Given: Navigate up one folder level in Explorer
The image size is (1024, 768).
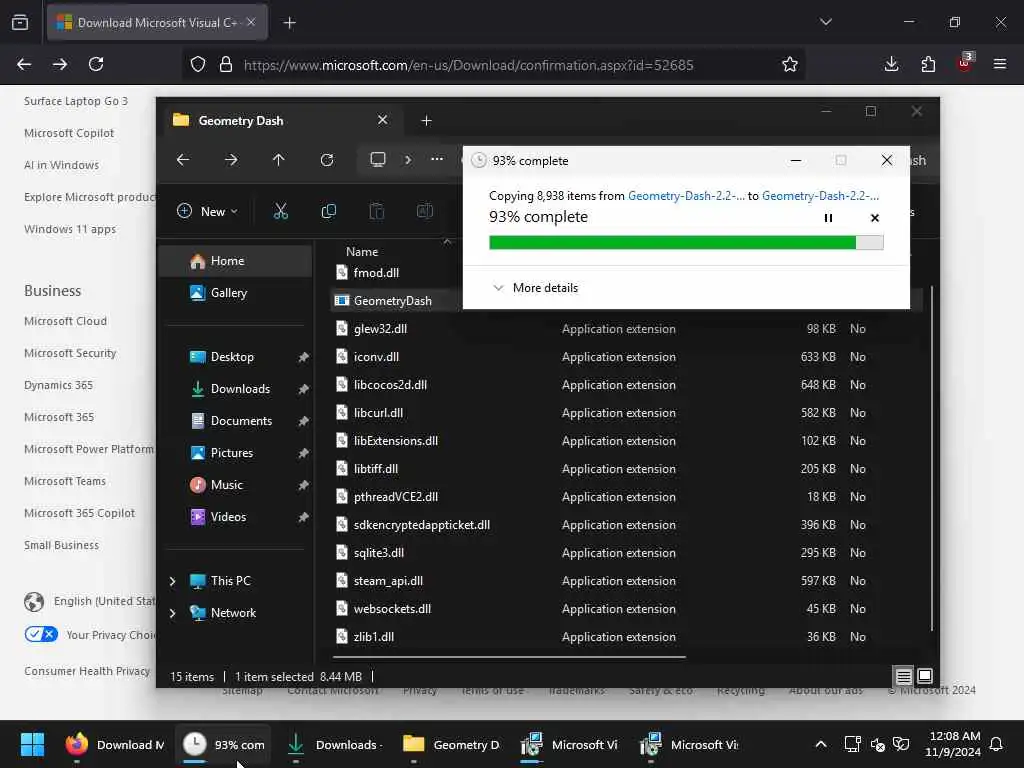Looking at the screenshot, I should [279, 159].
